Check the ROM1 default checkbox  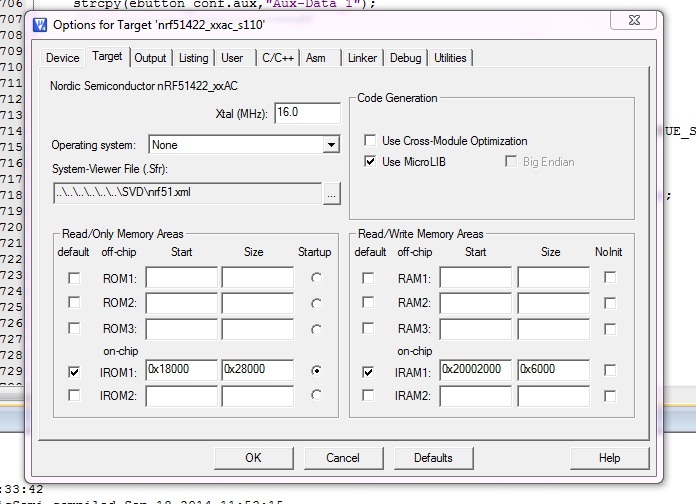(x=74, y=278)
